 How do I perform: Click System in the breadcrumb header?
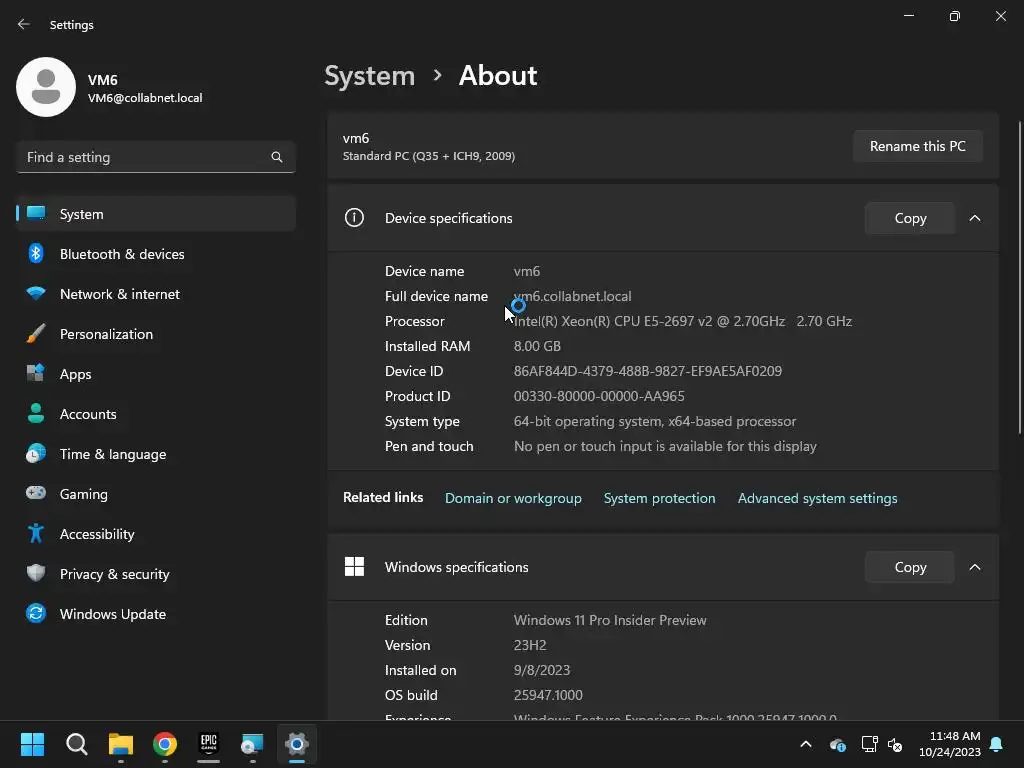click(x=370, y=76)
